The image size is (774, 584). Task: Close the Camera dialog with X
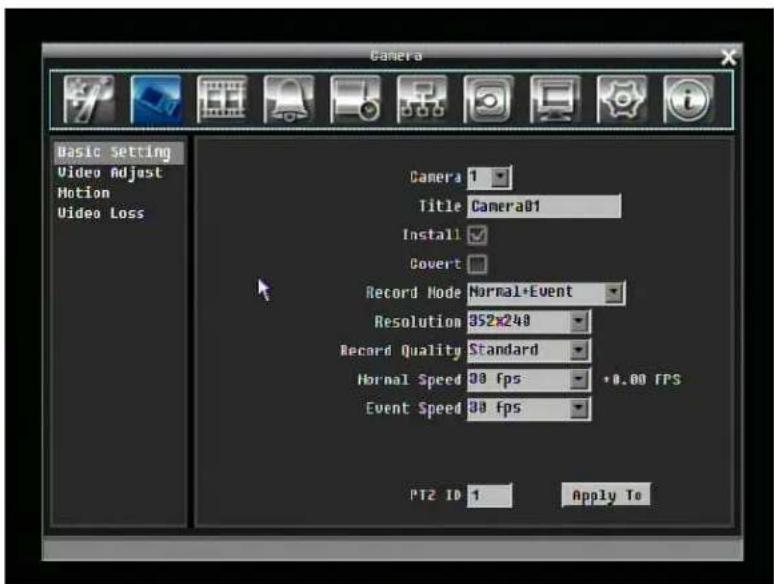coord(729,57)
